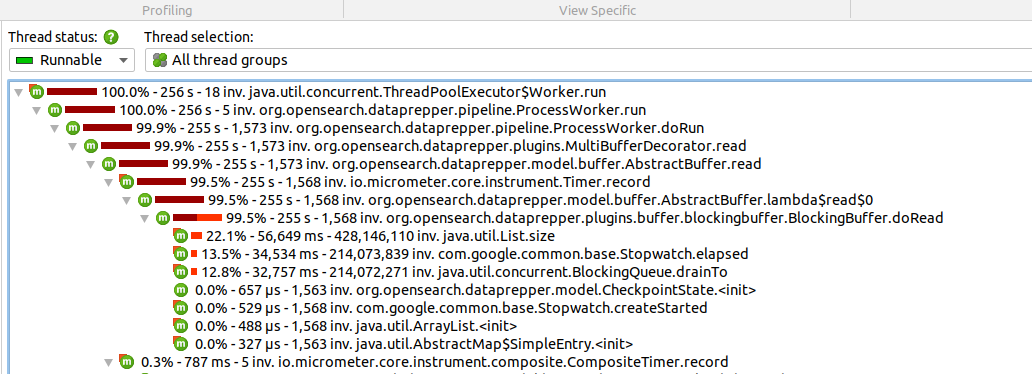
Task: Select the MultiBufferDecorator.read row text
Action: (450, 146)
